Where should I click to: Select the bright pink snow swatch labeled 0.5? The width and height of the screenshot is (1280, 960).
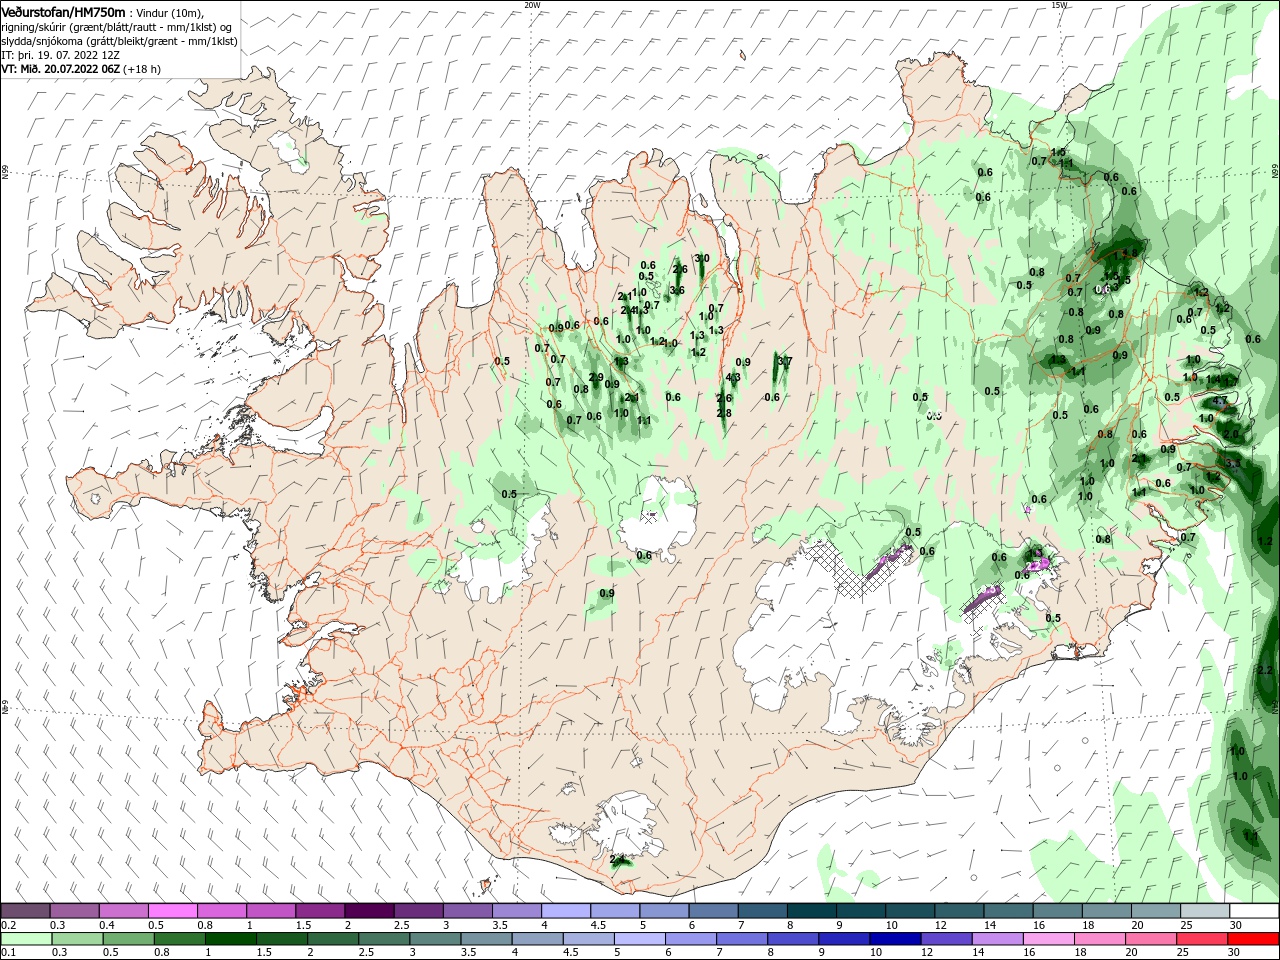pos(172,911)
